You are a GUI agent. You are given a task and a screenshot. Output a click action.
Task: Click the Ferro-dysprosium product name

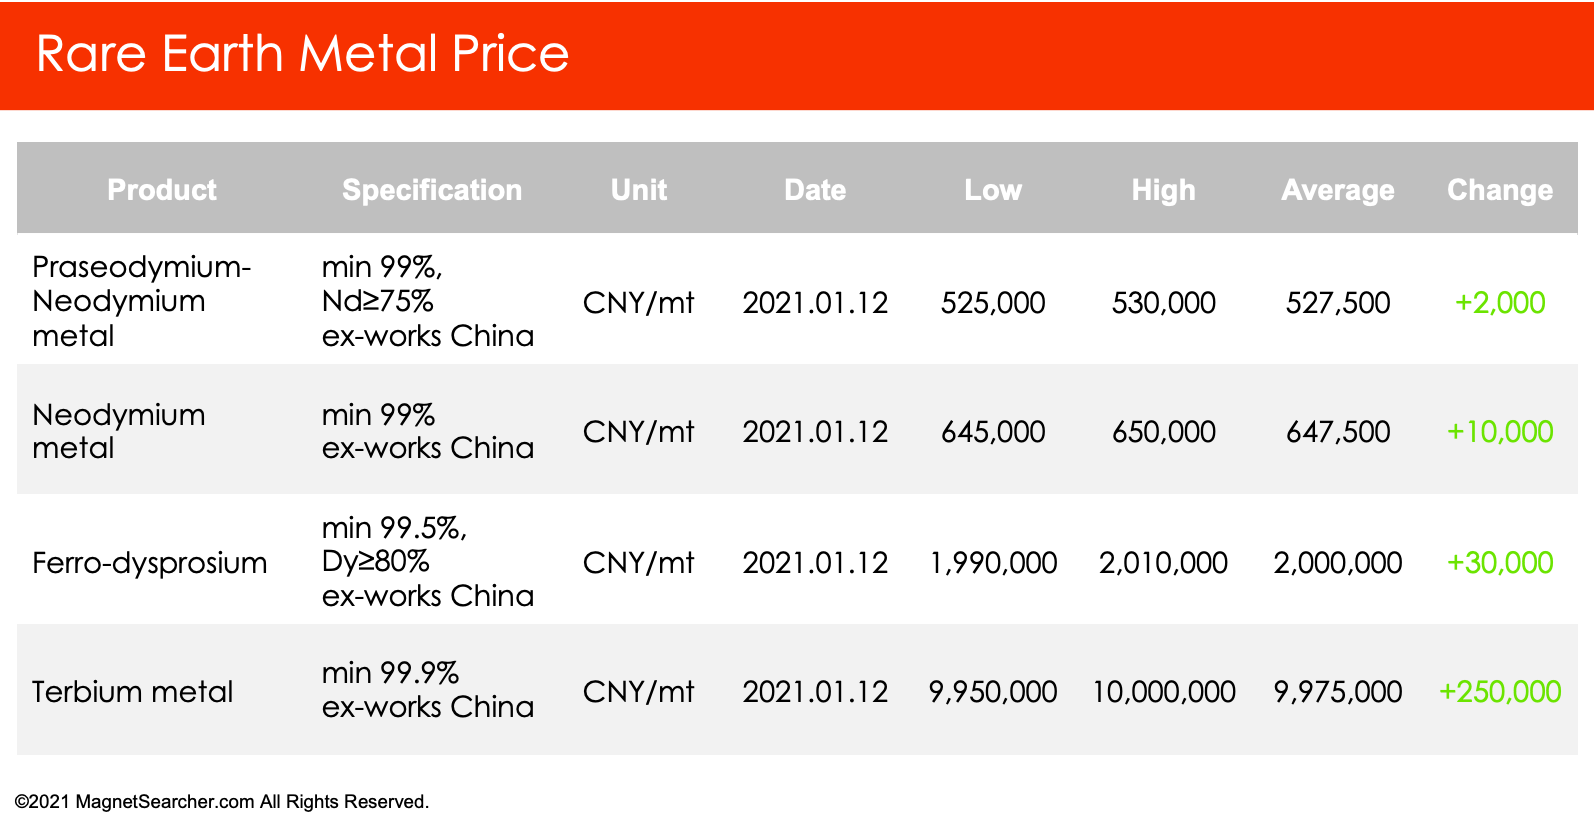click(150, 563)
